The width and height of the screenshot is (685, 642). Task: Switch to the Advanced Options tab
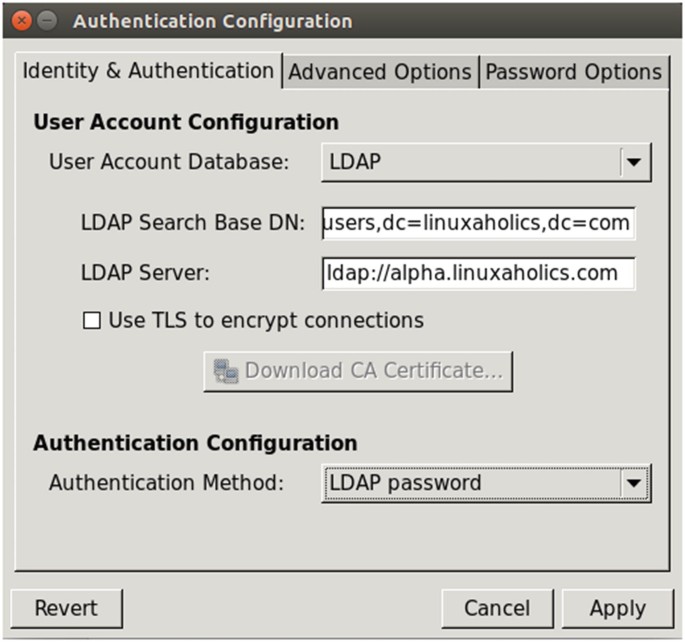381,72
